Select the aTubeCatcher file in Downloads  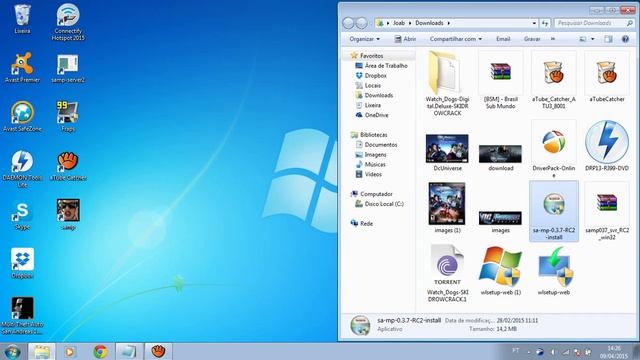coord(607,78)
